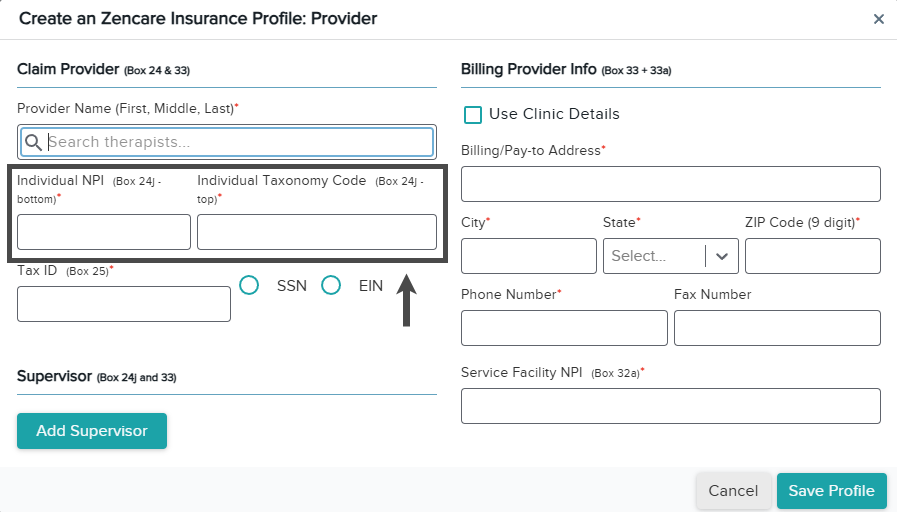Click the Phone Number field
Viewport: 897px width, 512px height.
point(564,328)
